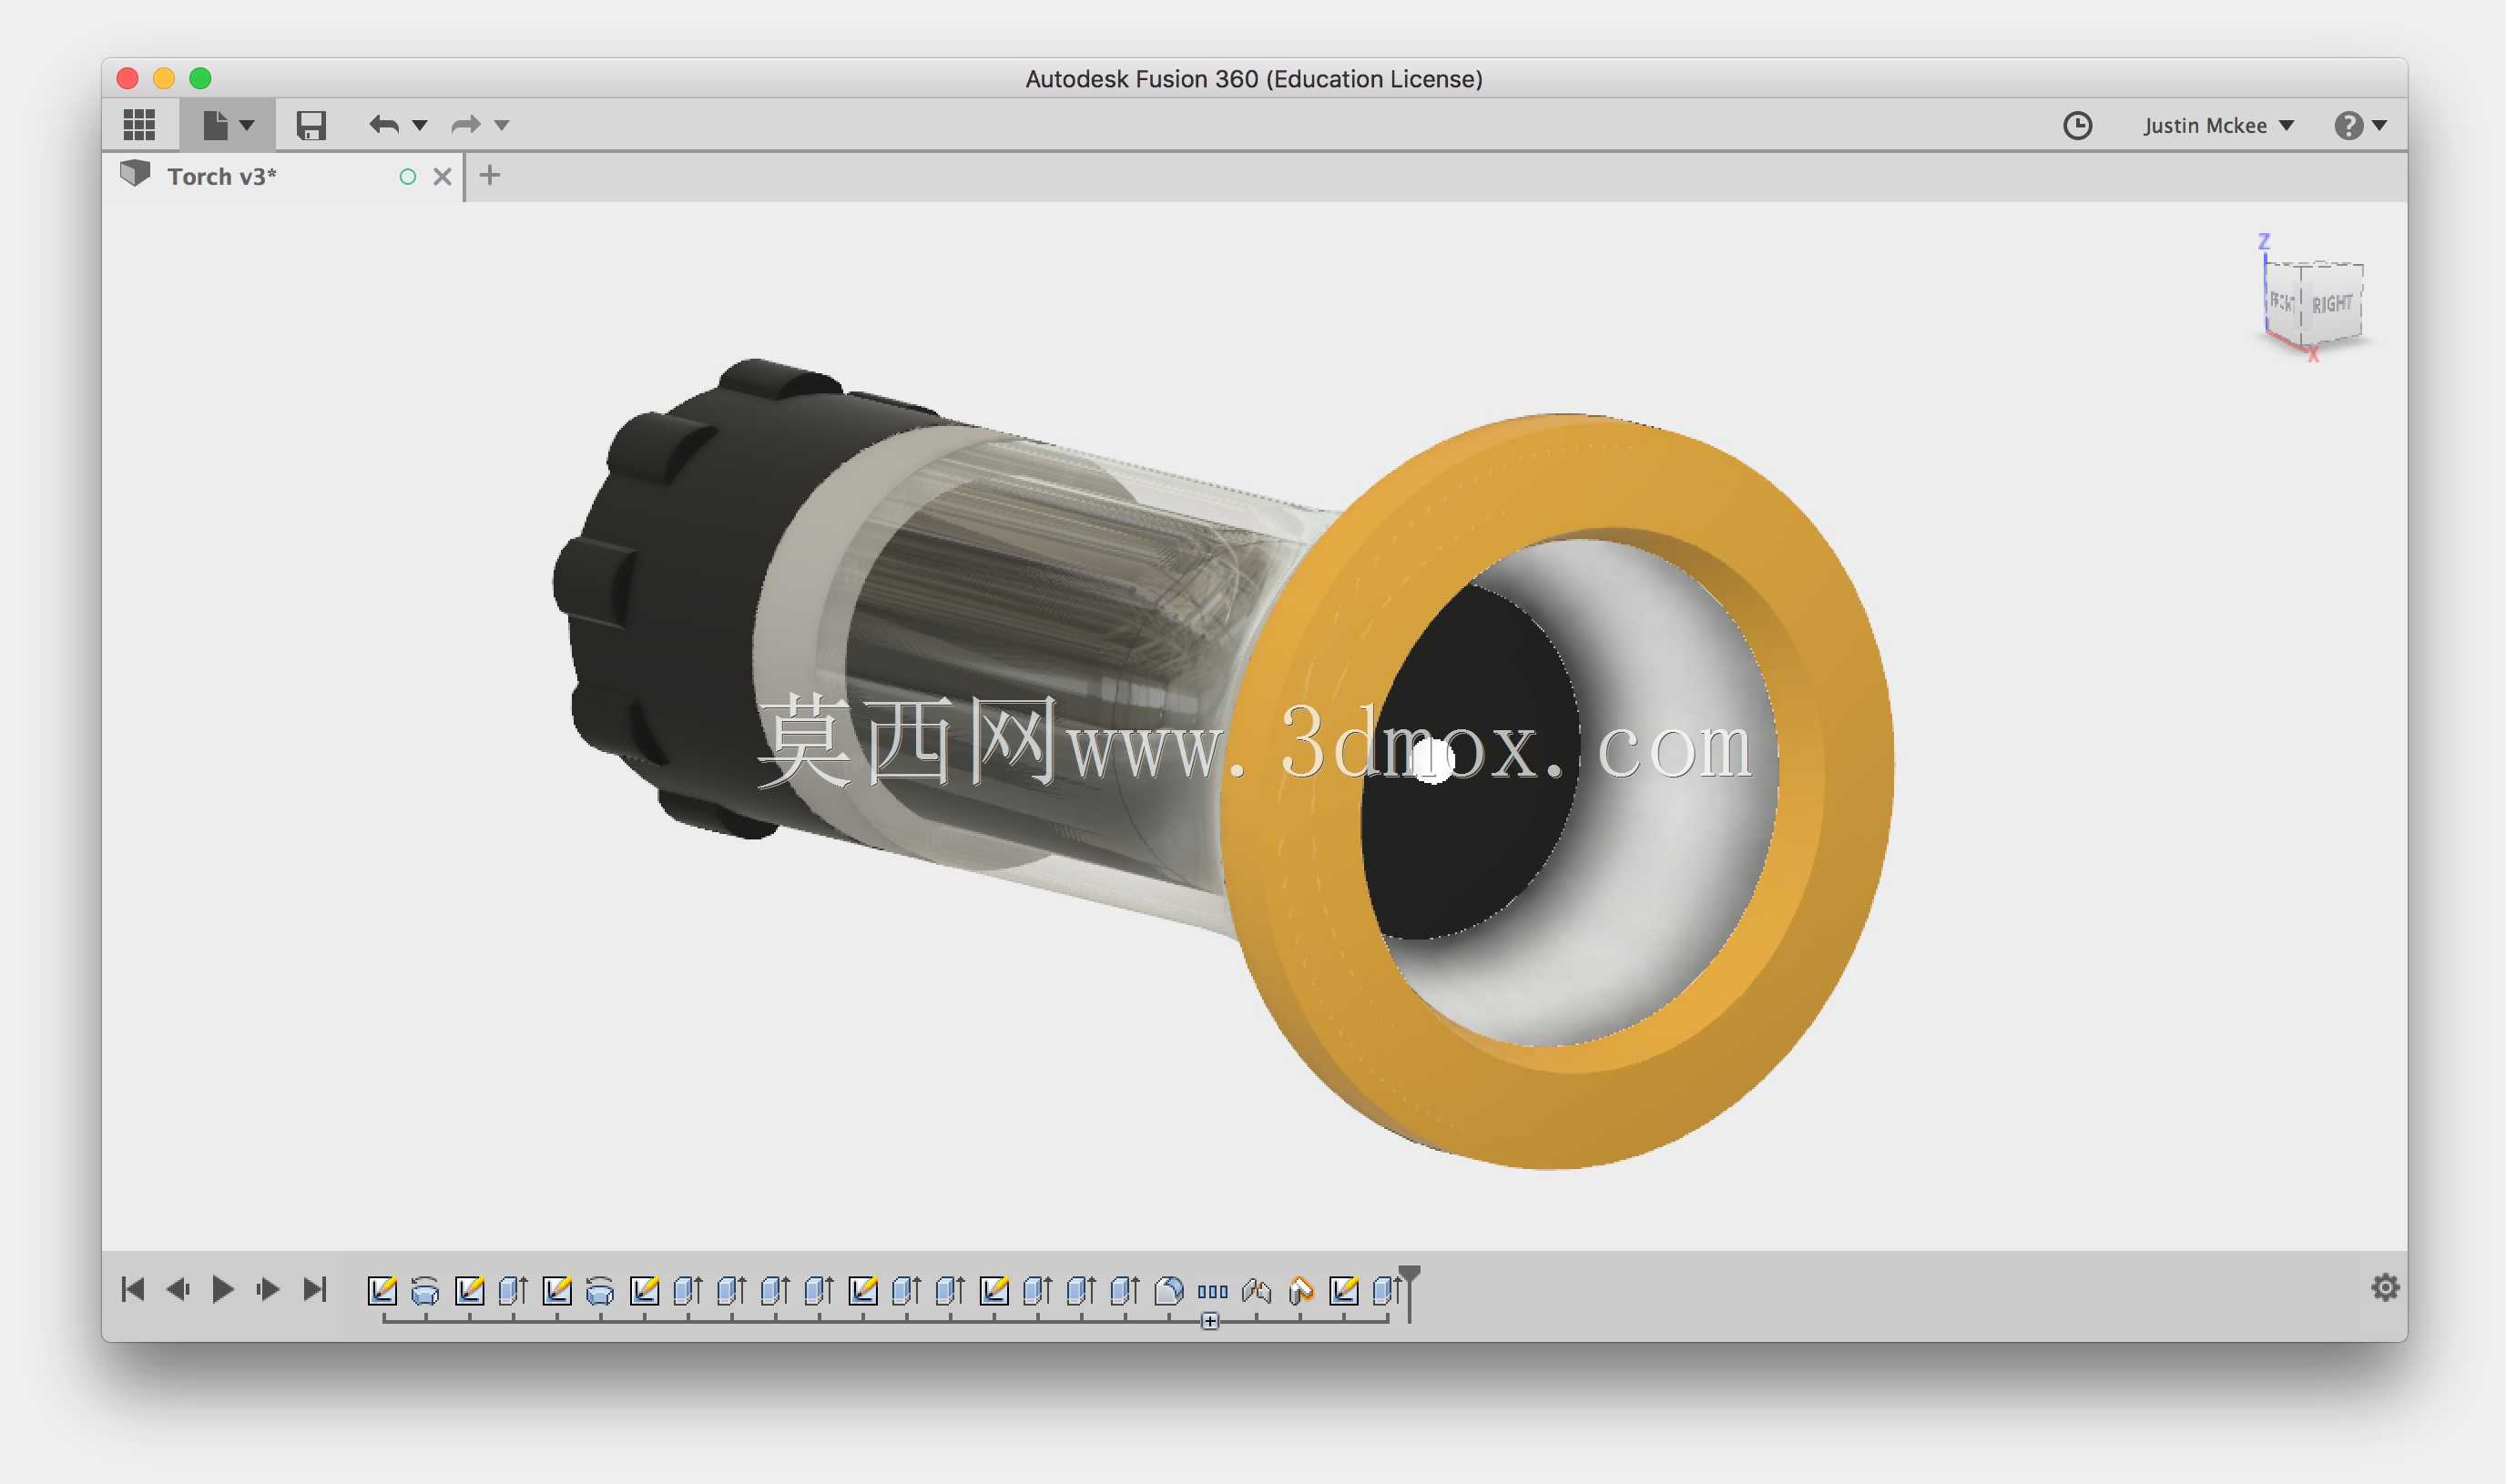Save the Torch design
The image size is (2506, 1484).
click(x=311, y=125)
